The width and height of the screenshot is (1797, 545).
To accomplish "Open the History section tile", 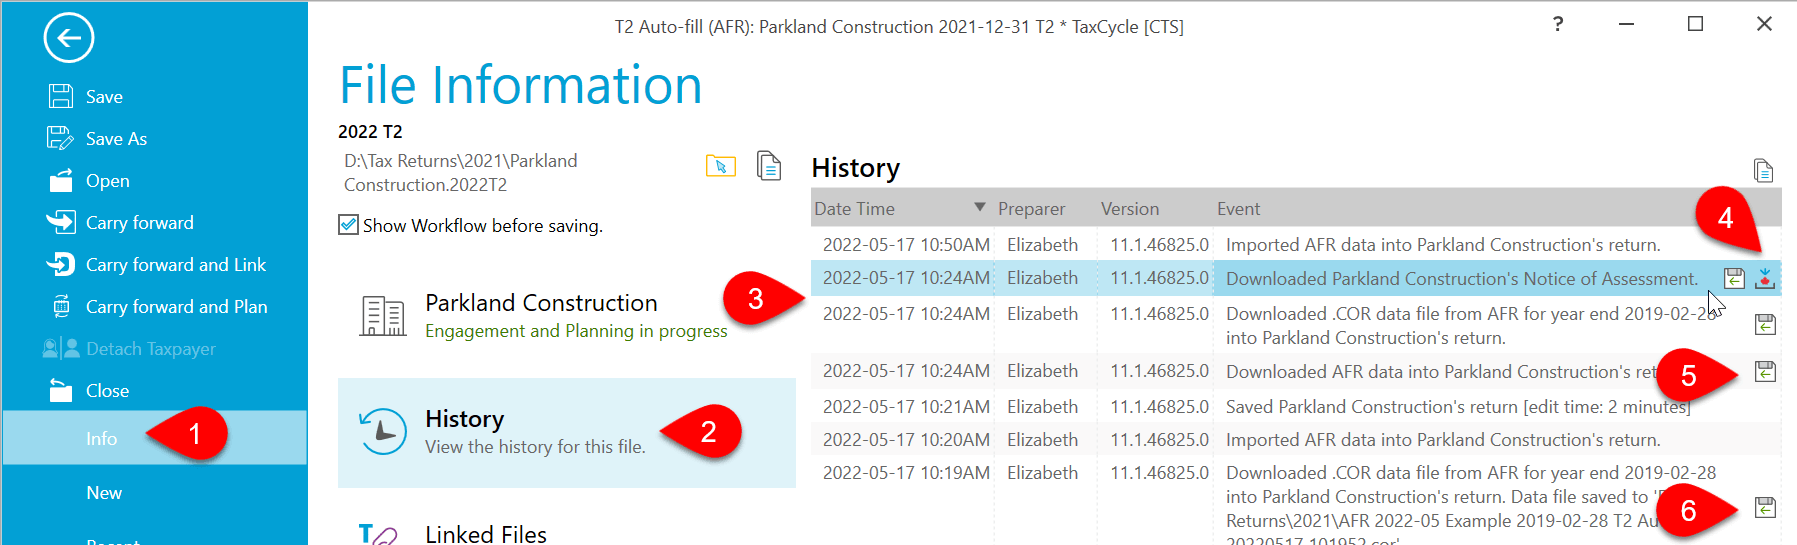I will (x=567, y=433).
